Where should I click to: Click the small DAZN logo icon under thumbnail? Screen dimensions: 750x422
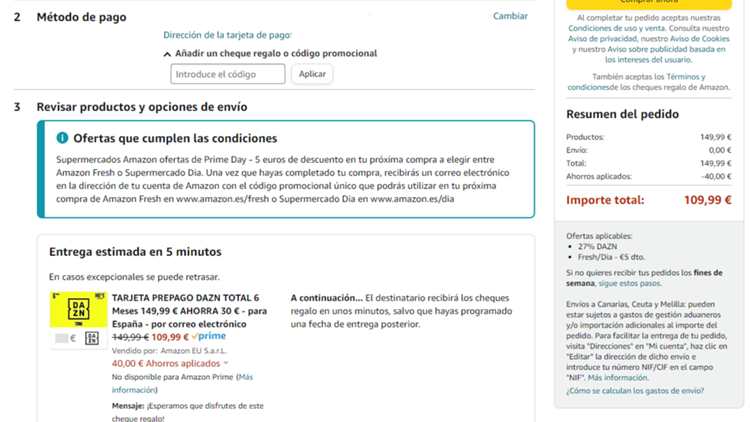[x=92, y=338]
